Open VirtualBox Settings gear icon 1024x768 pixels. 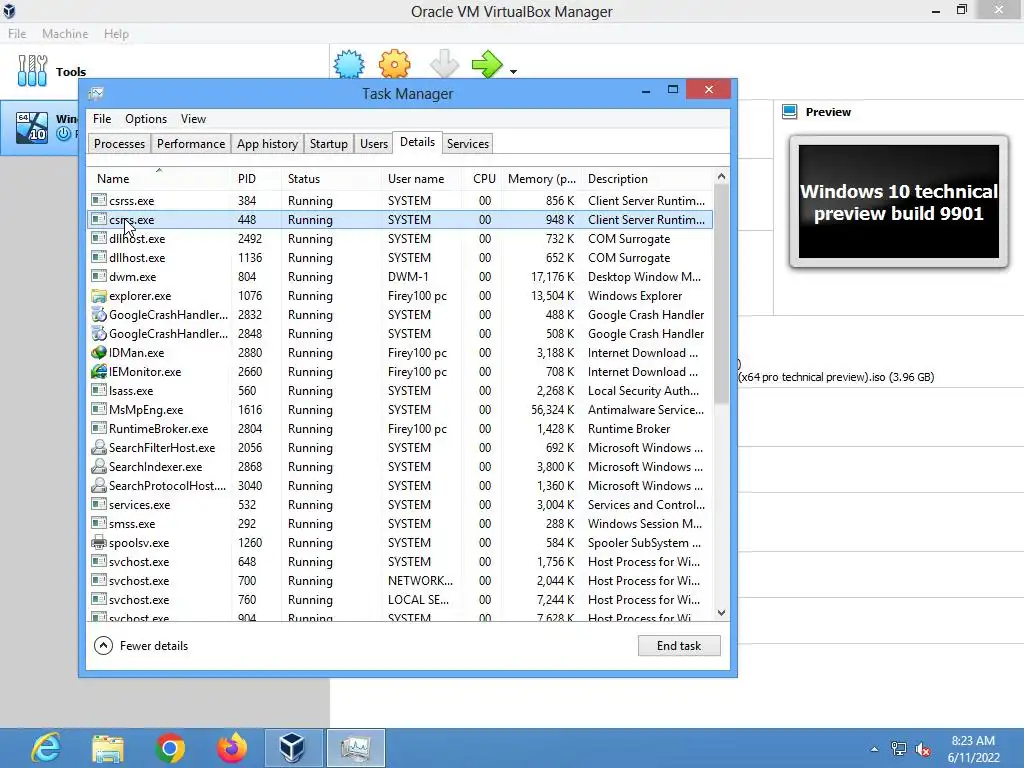394,64
